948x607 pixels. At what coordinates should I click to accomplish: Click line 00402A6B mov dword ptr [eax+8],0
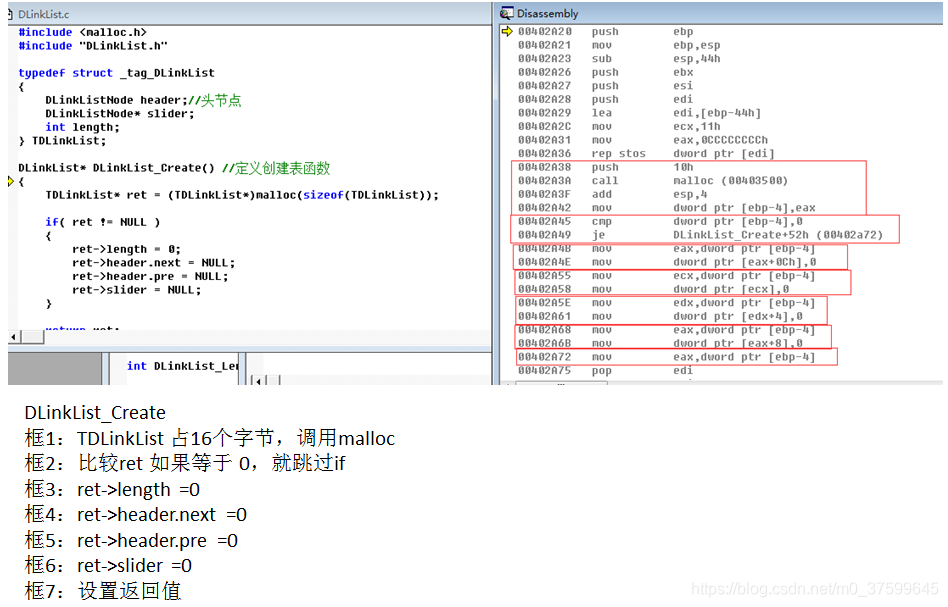[660, 343]
